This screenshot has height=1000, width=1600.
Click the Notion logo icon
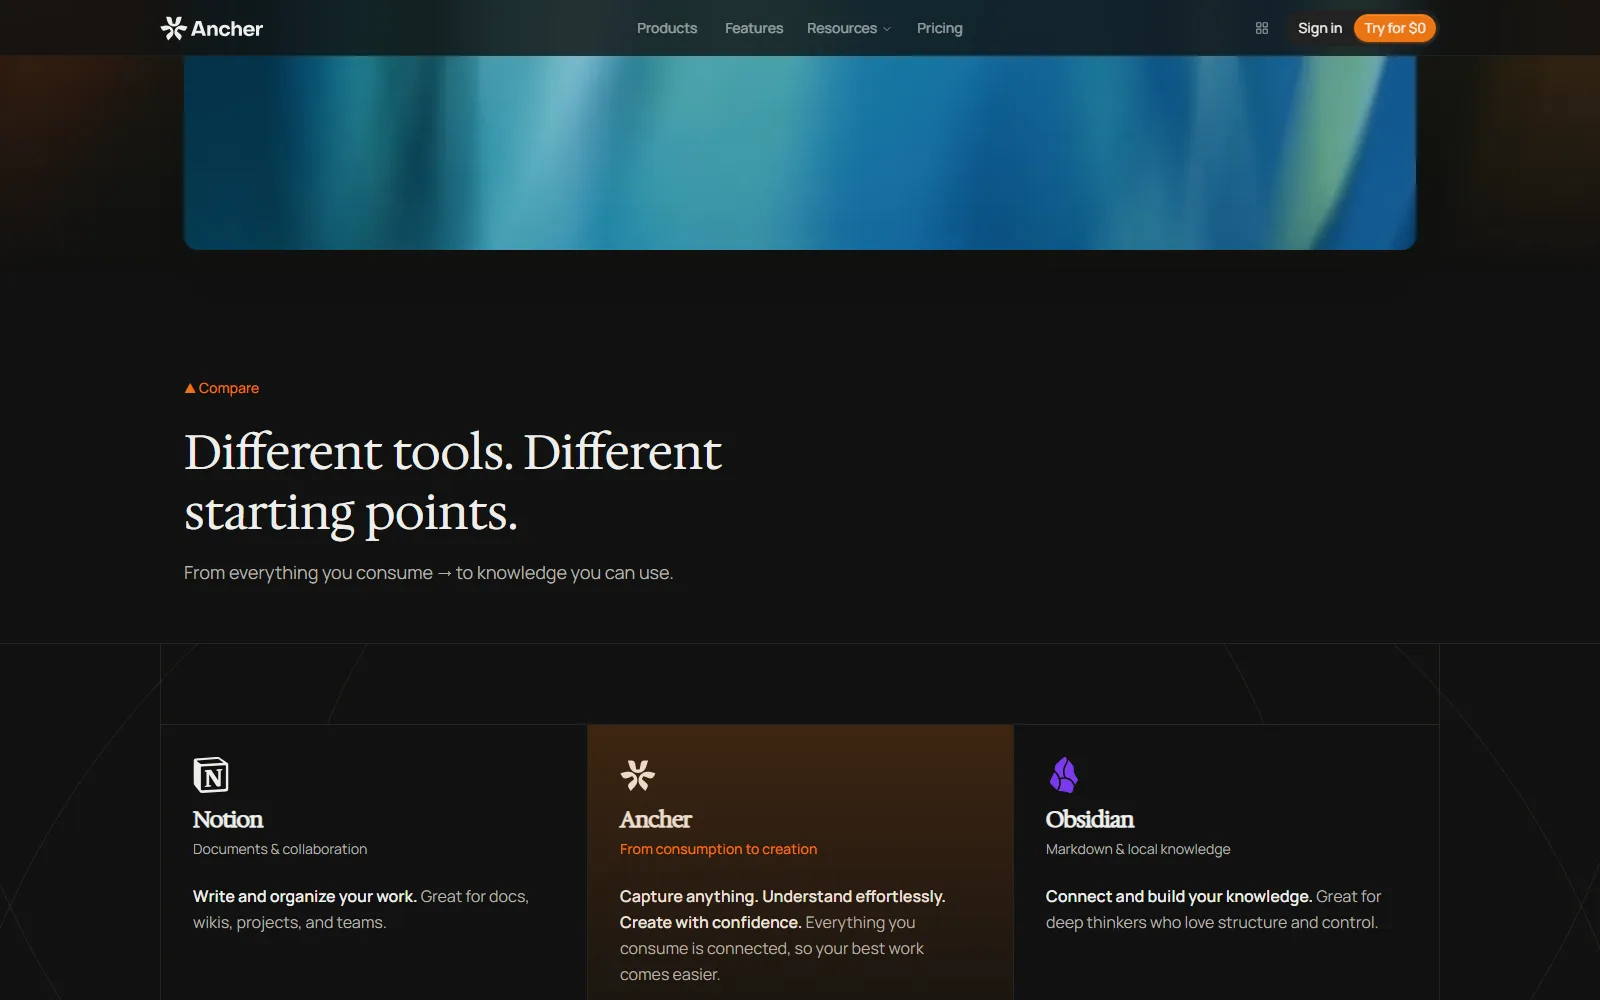[x=211, y=775]
